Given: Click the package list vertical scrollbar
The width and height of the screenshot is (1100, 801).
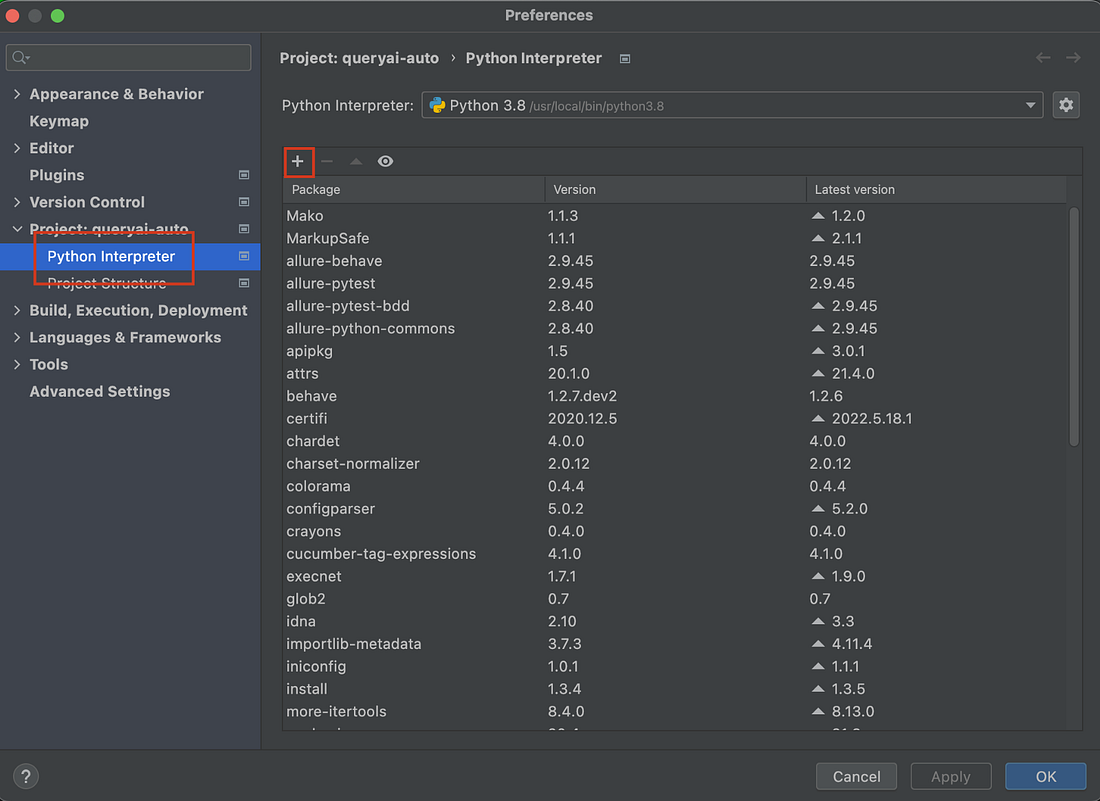Looking at the screenshot, I should tap(1073, 326).
